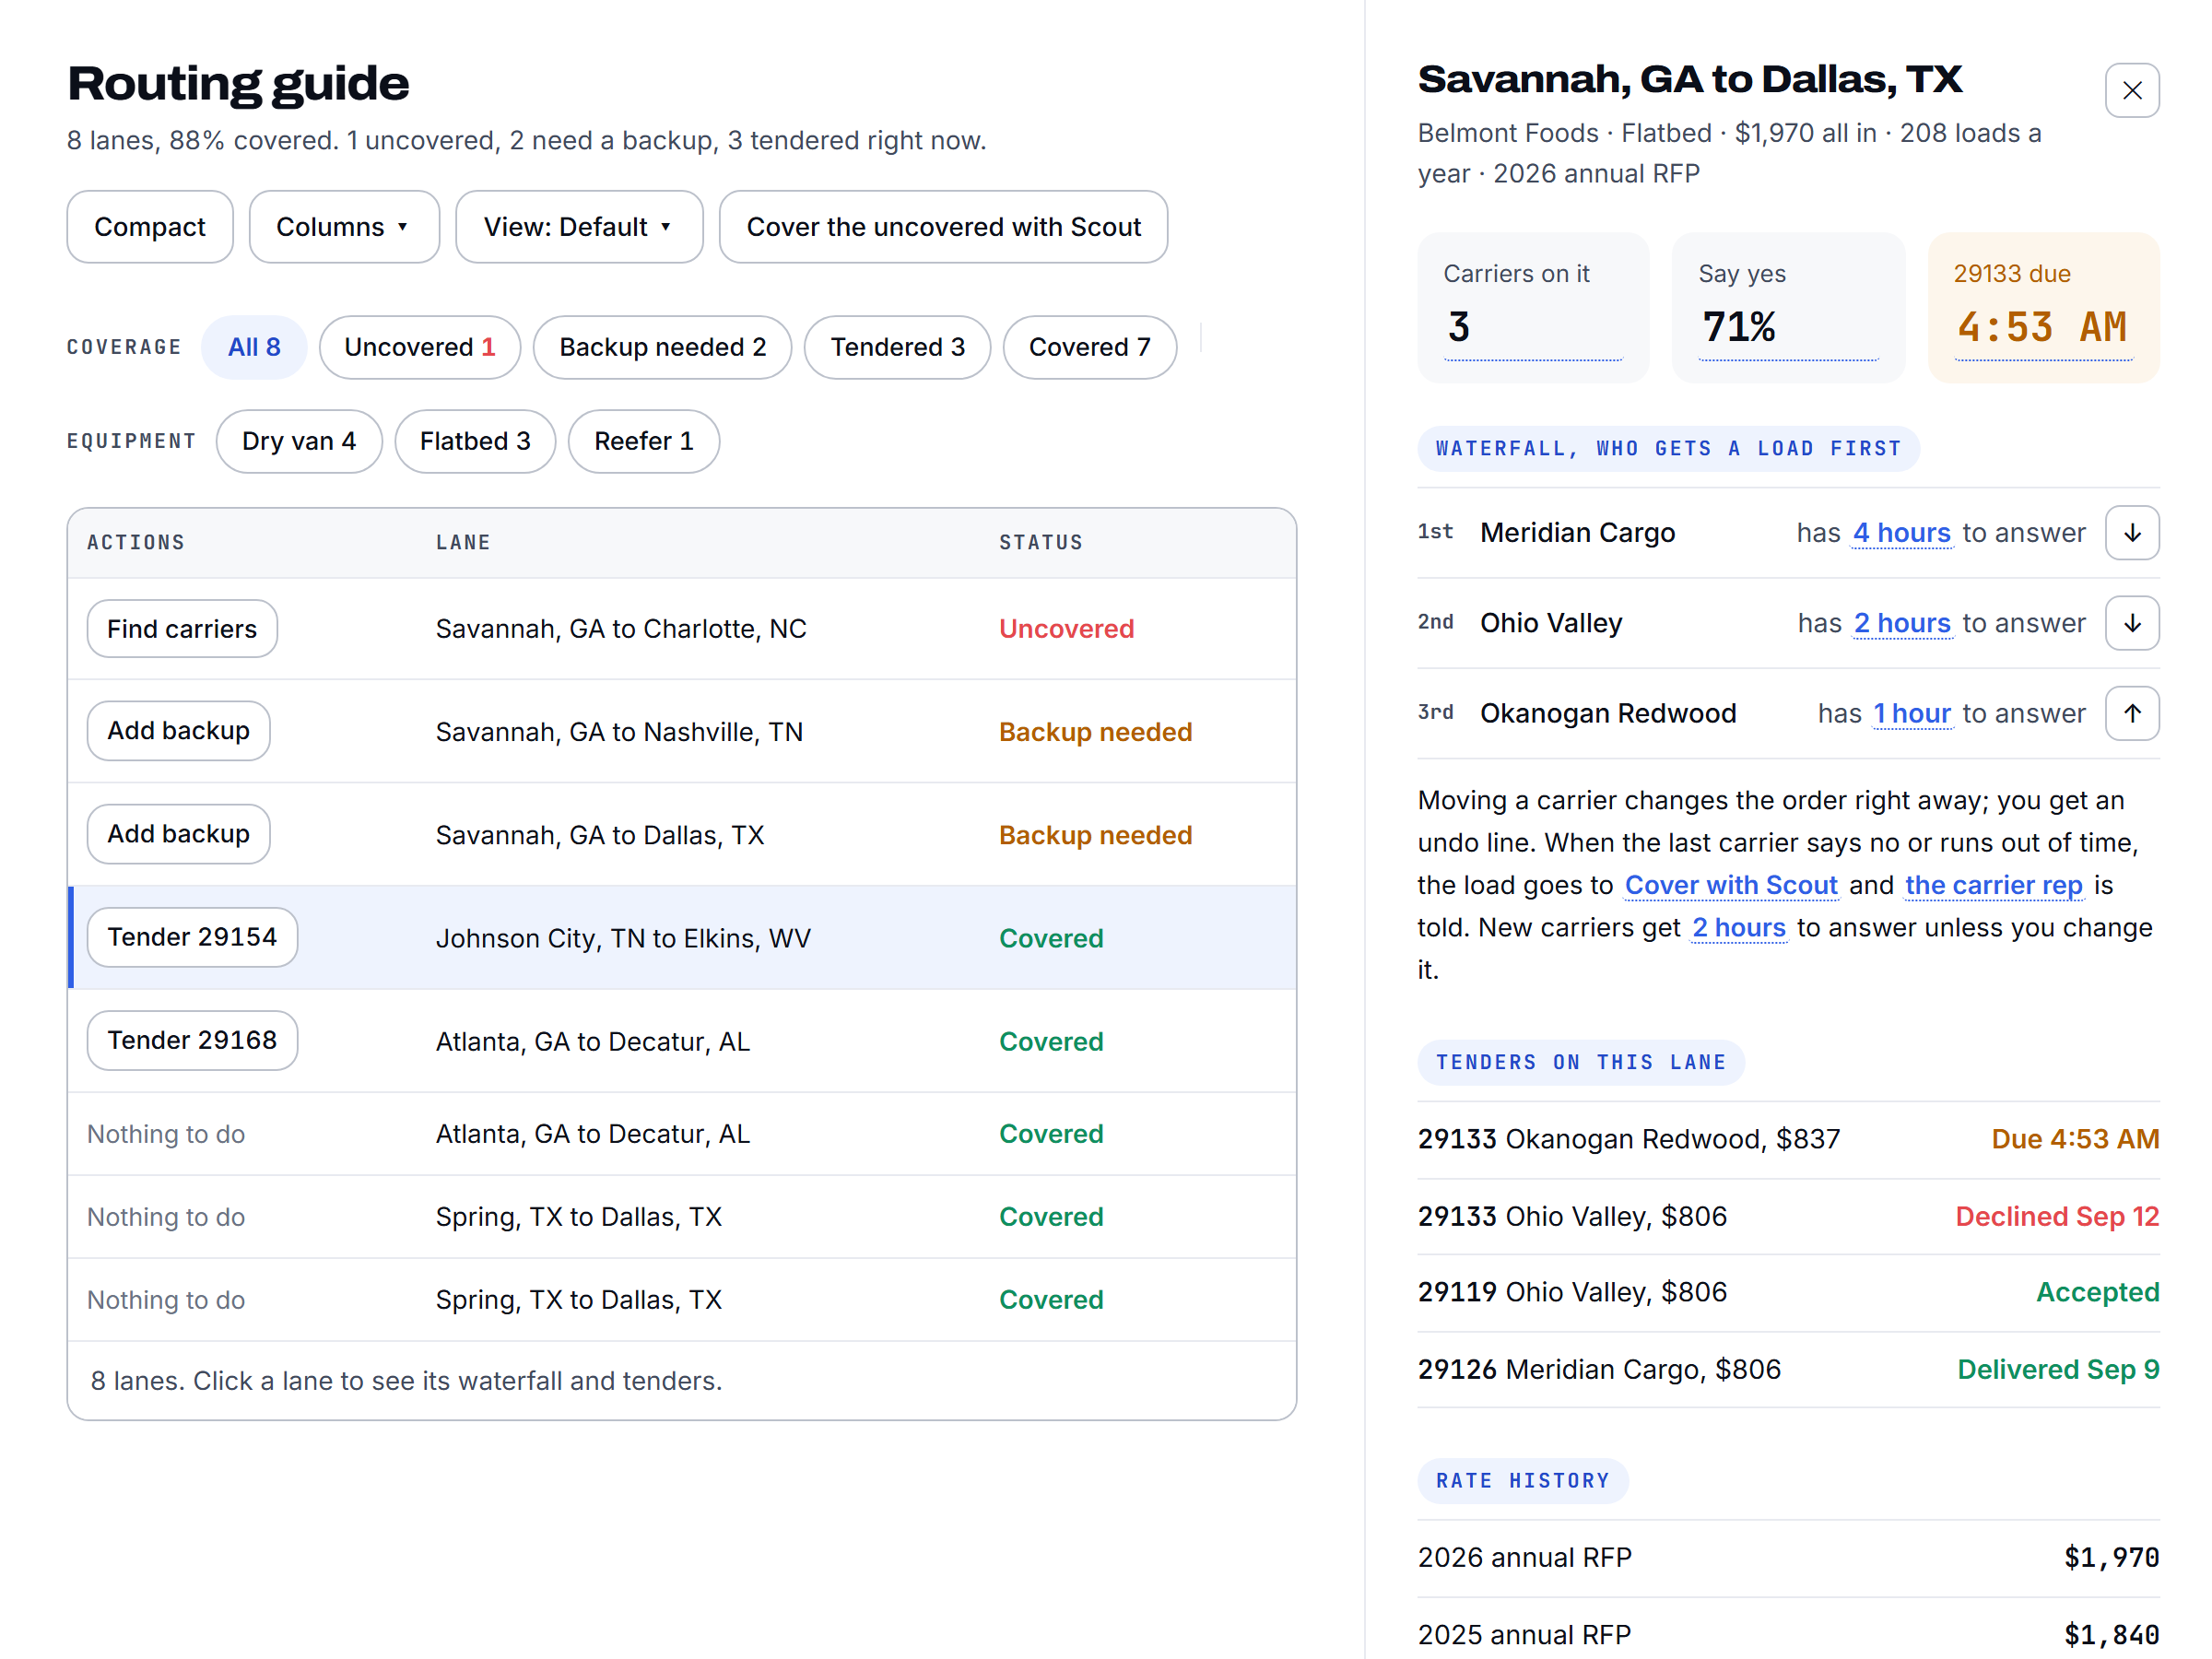
Task: Add backup for Savannah to Nashville
Action: coord(179,731)
